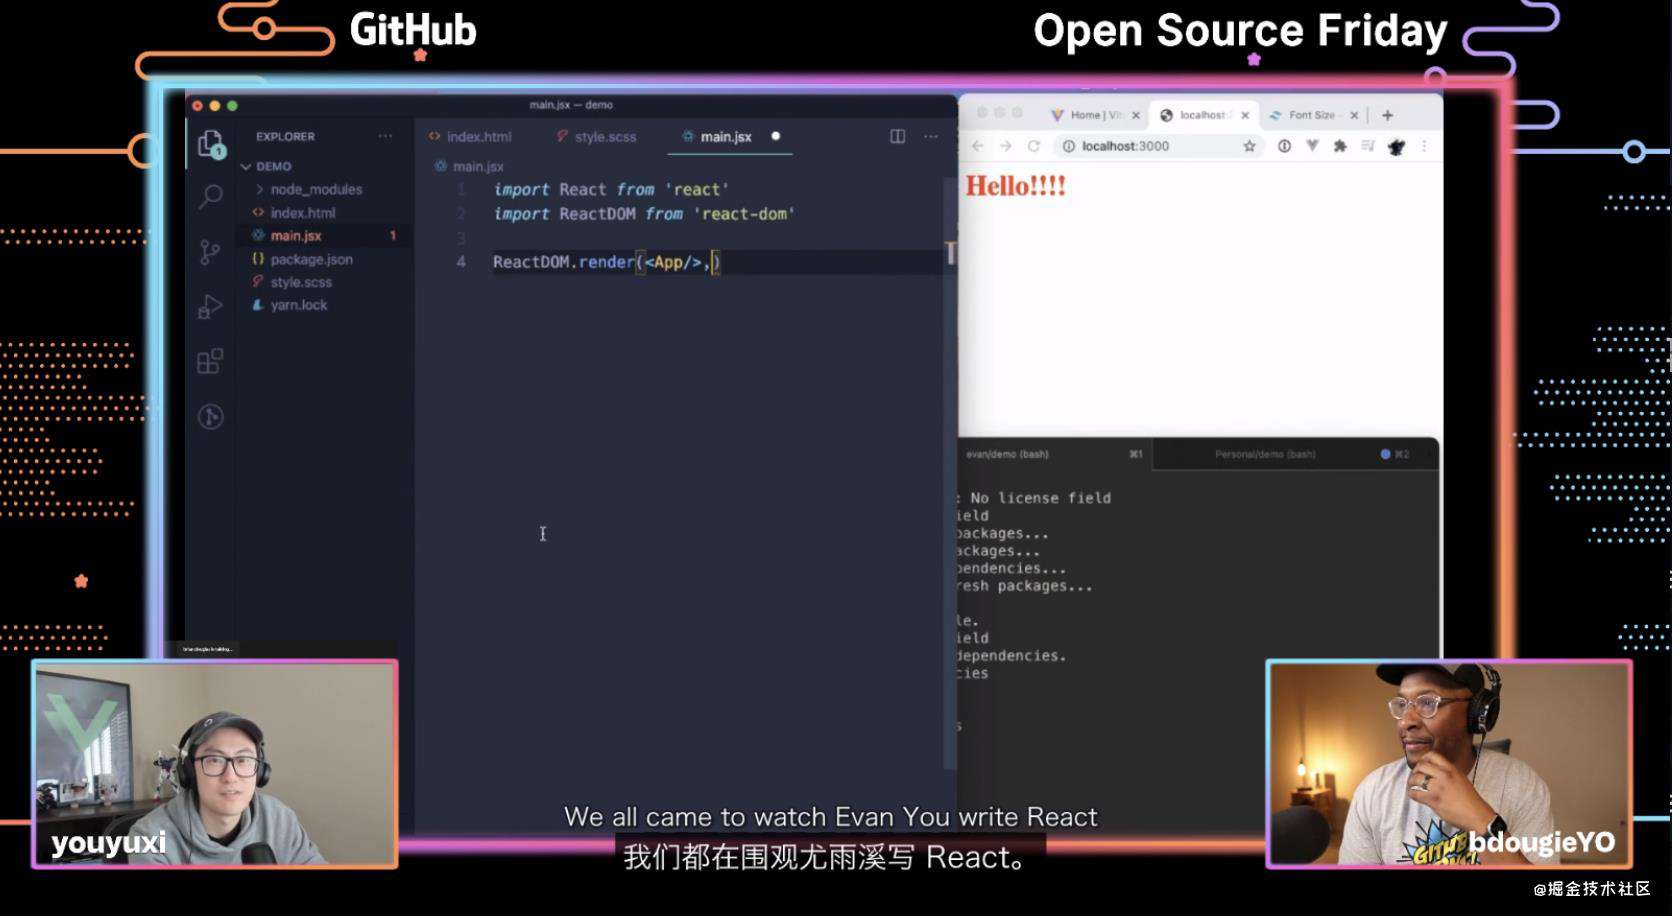Screen dimensions: 1672x916
Task: Open the browser profile avatar
Action: tap(1396, 147)
